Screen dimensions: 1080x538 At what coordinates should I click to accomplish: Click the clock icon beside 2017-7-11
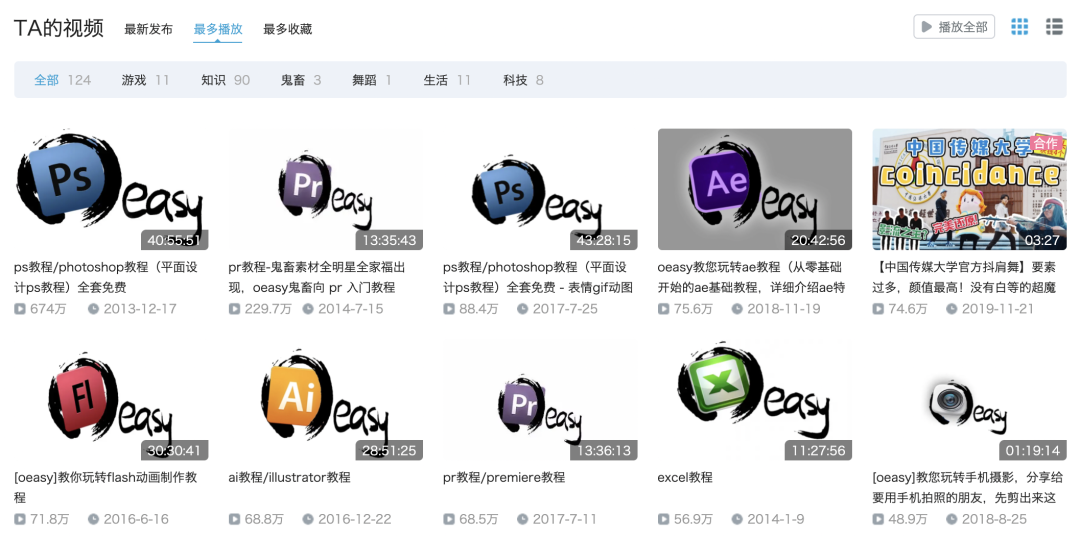point(523,519)
